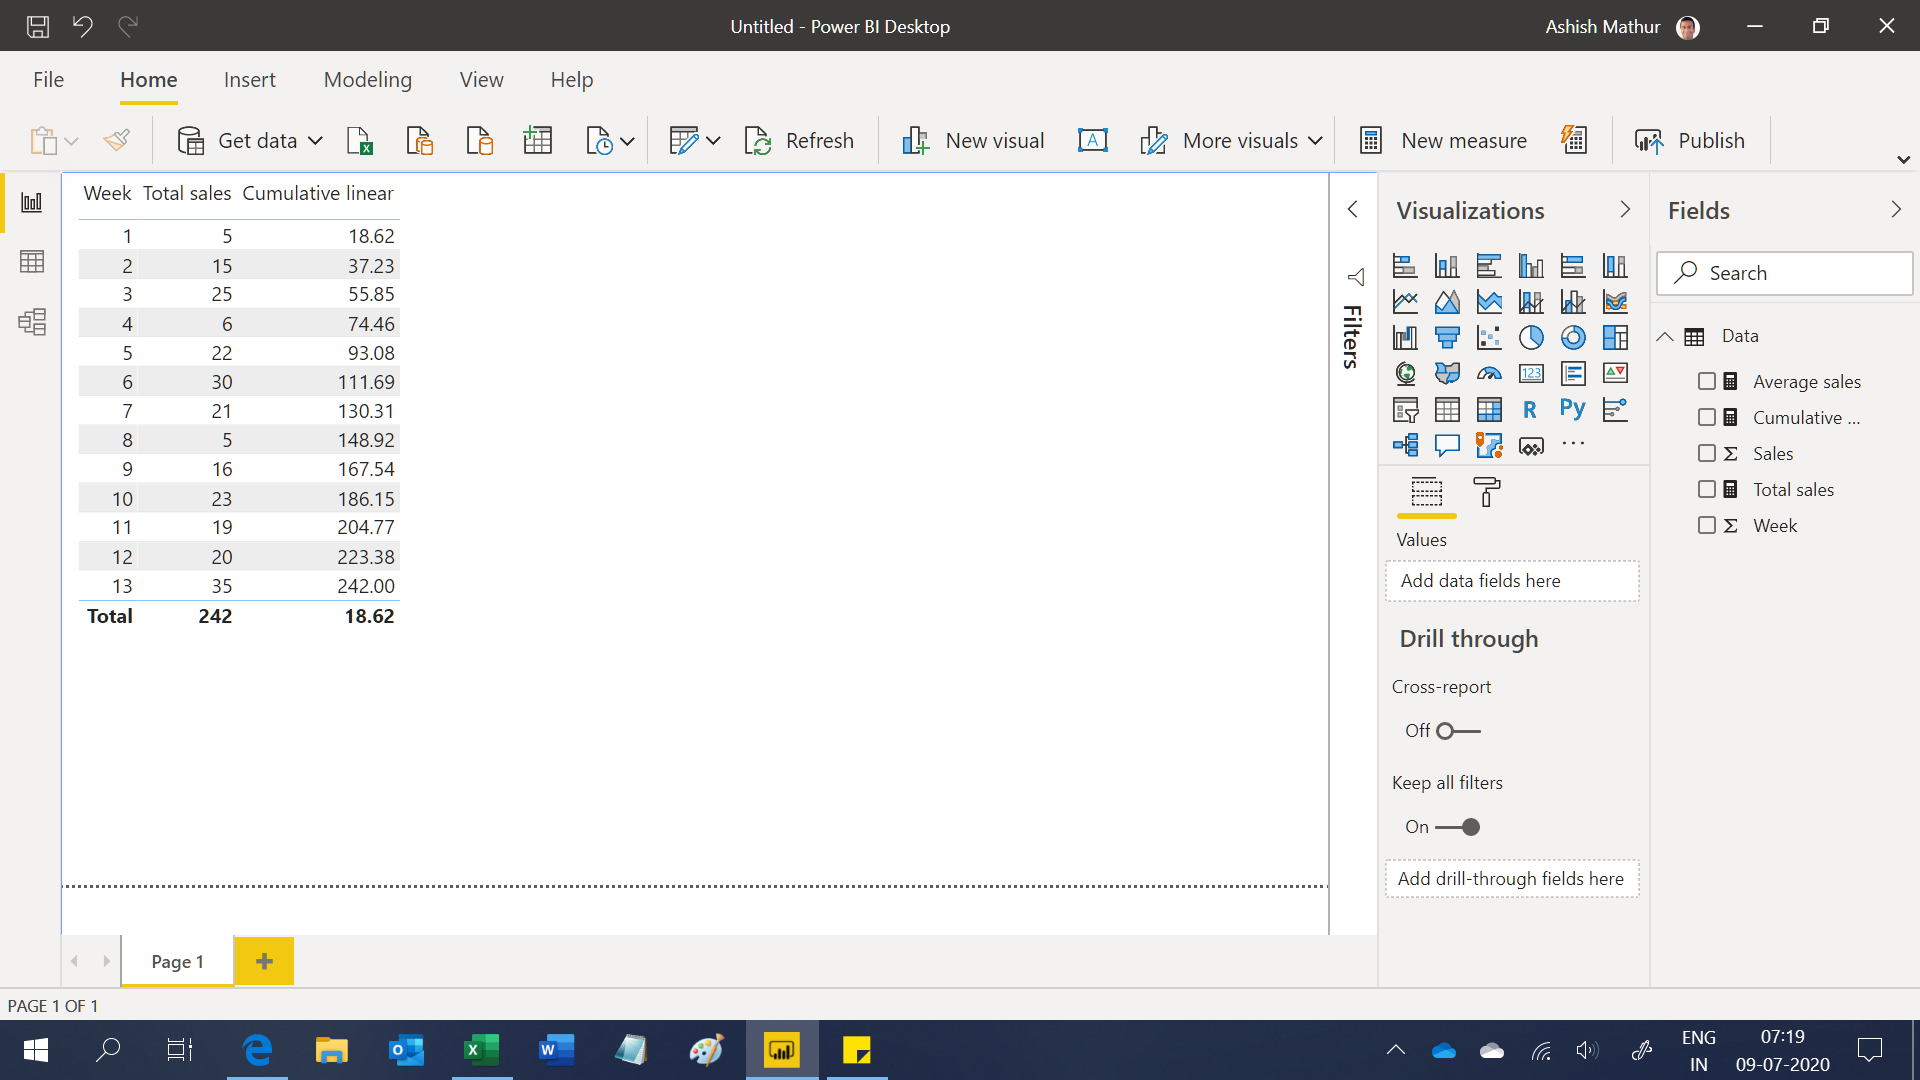Switch to the Help ribbon tab
The height and width of the screenshot is (1080, 1920).
(x=572, y=80)
